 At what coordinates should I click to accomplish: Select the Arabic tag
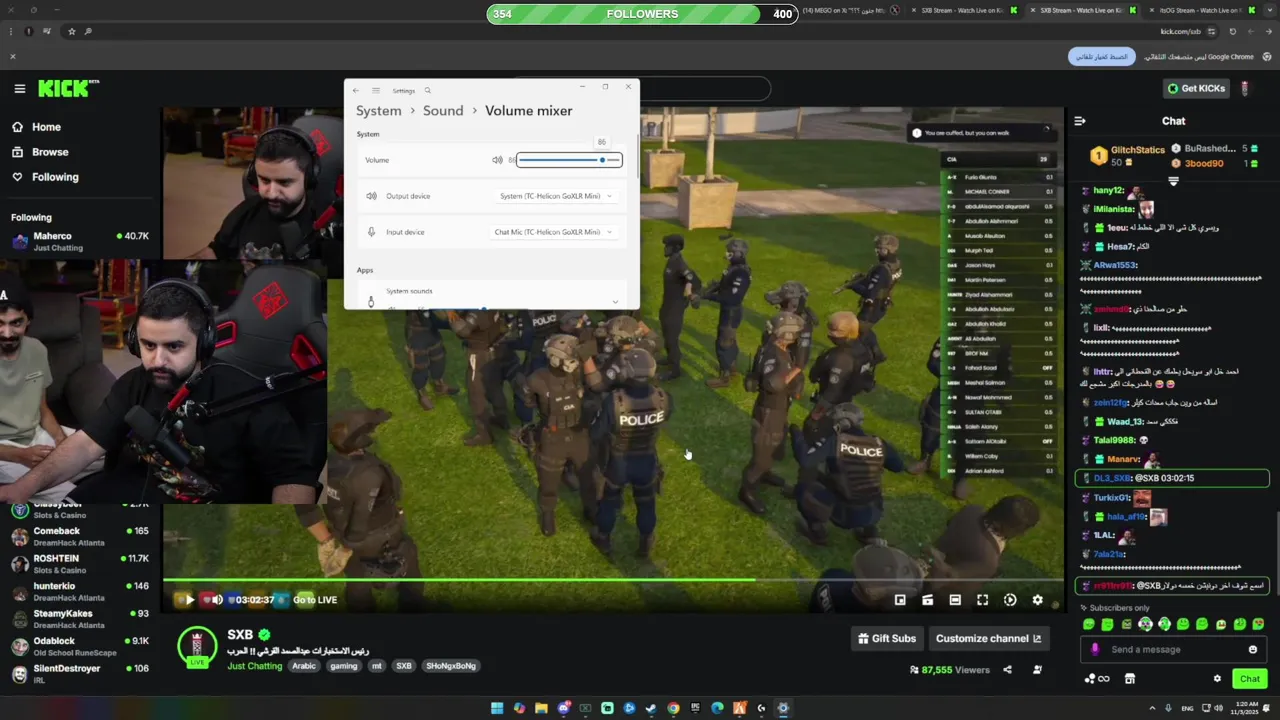[x=304, y=666]
